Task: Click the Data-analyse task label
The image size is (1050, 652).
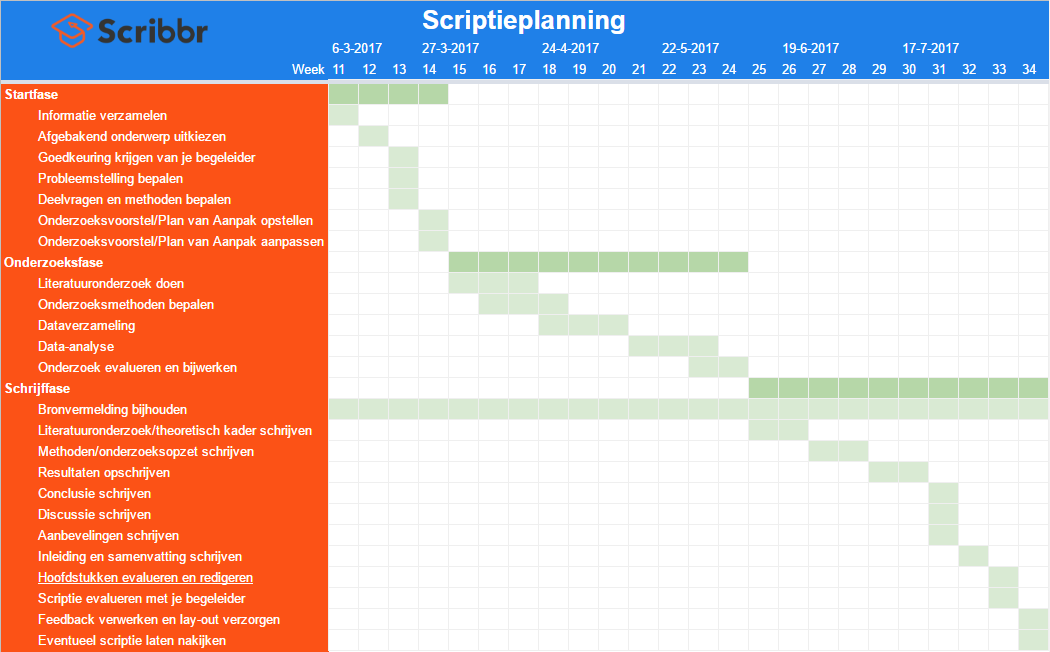Action: click(76, 347)
